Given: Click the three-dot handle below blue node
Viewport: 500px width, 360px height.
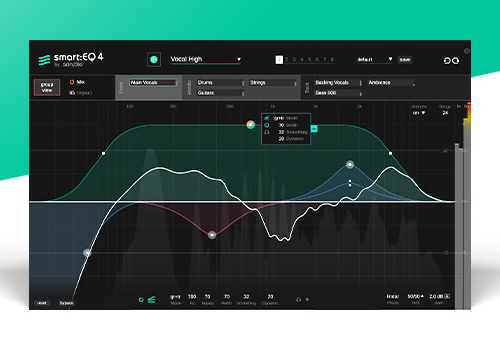Looking at the screenshot, I should [x=350, y=183].
